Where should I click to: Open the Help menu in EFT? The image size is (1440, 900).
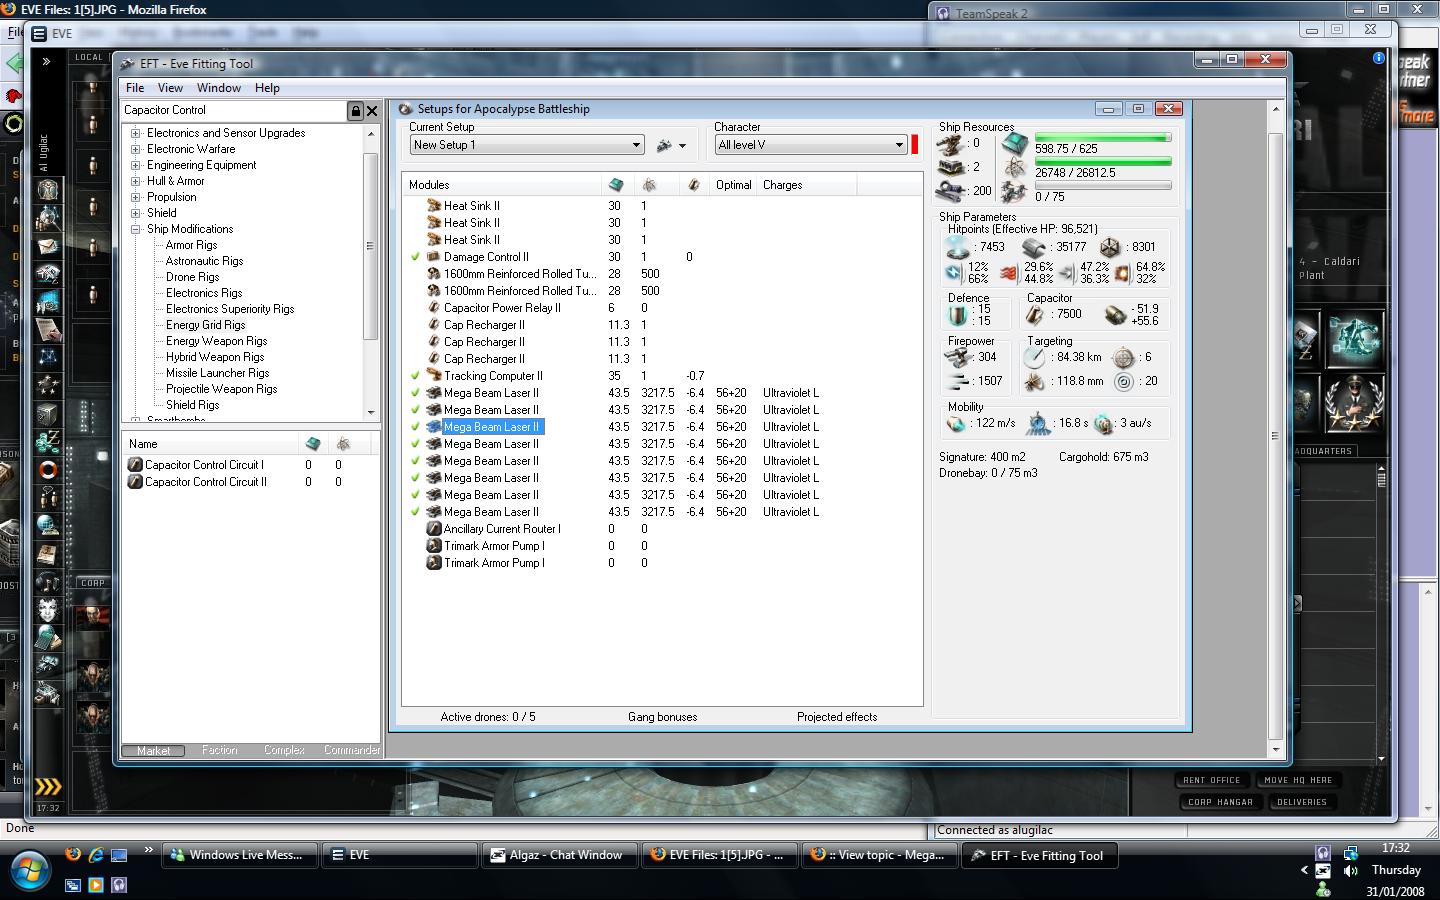pos(267,88)
